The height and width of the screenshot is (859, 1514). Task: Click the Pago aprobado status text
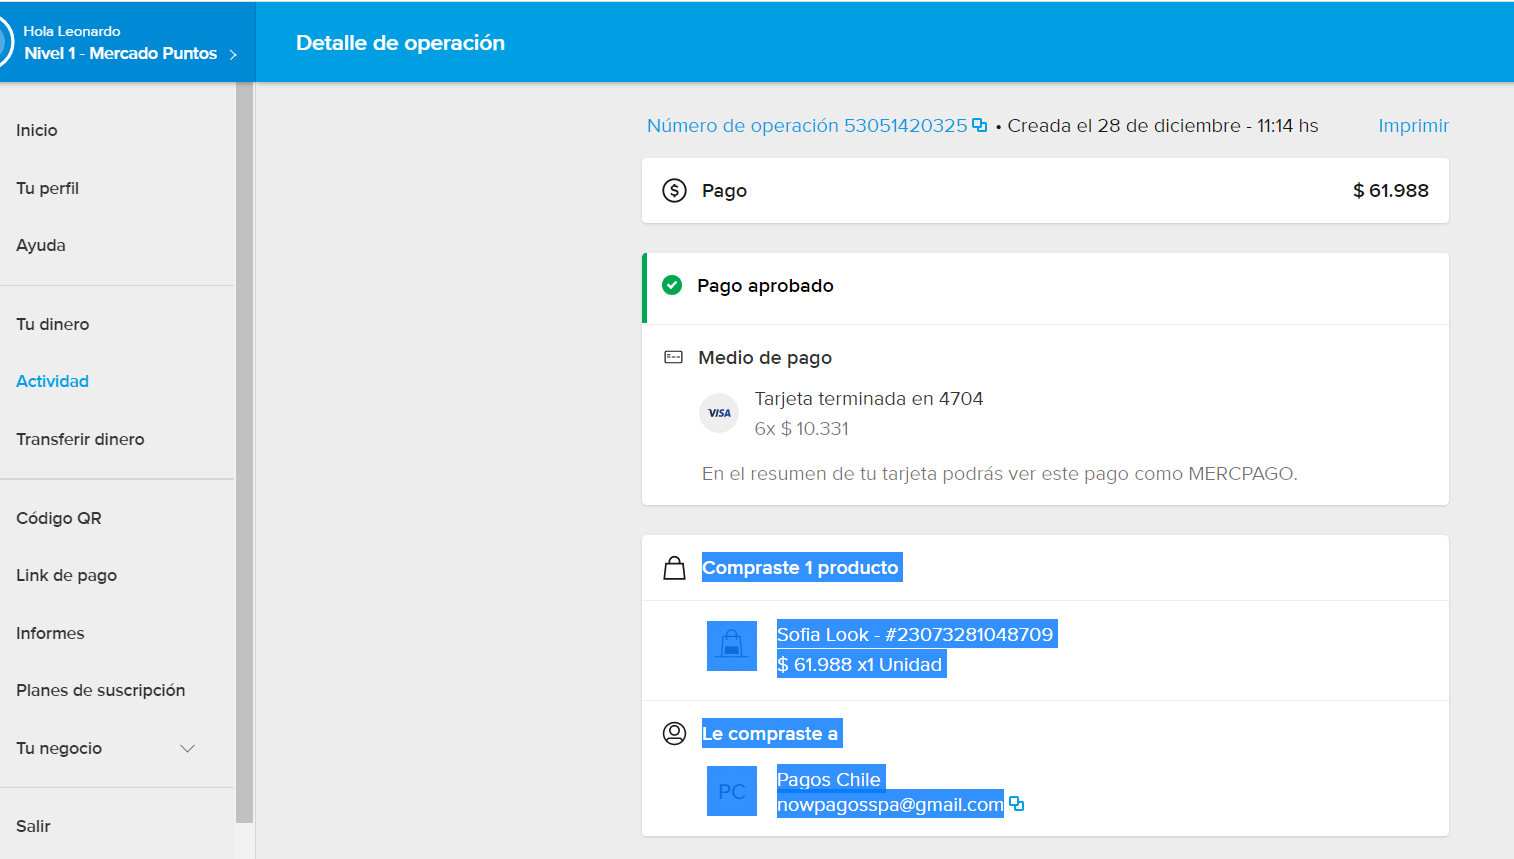click(x=765, y=285)
